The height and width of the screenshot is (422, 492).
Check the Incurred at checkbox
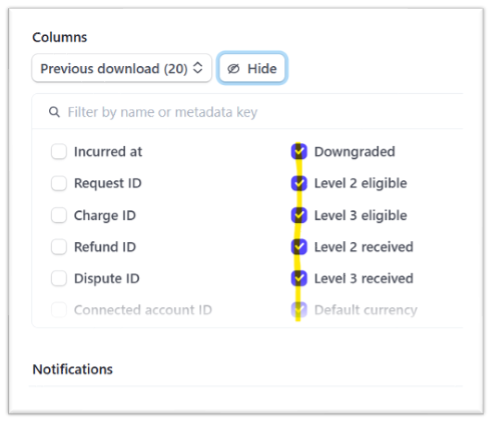tap(59, 152)
